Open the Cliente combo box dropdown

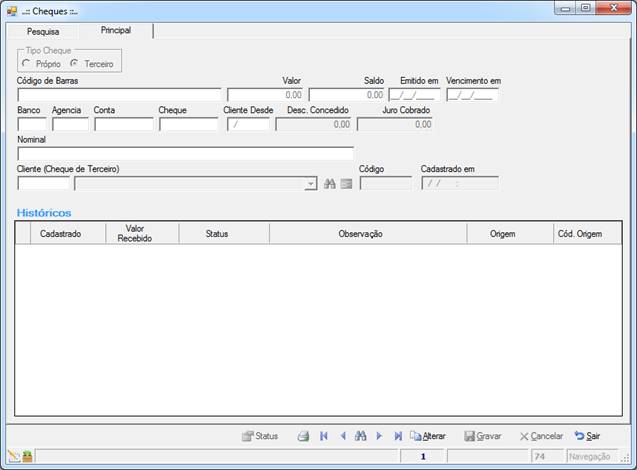pyautogui.click(x=311, y=184)
